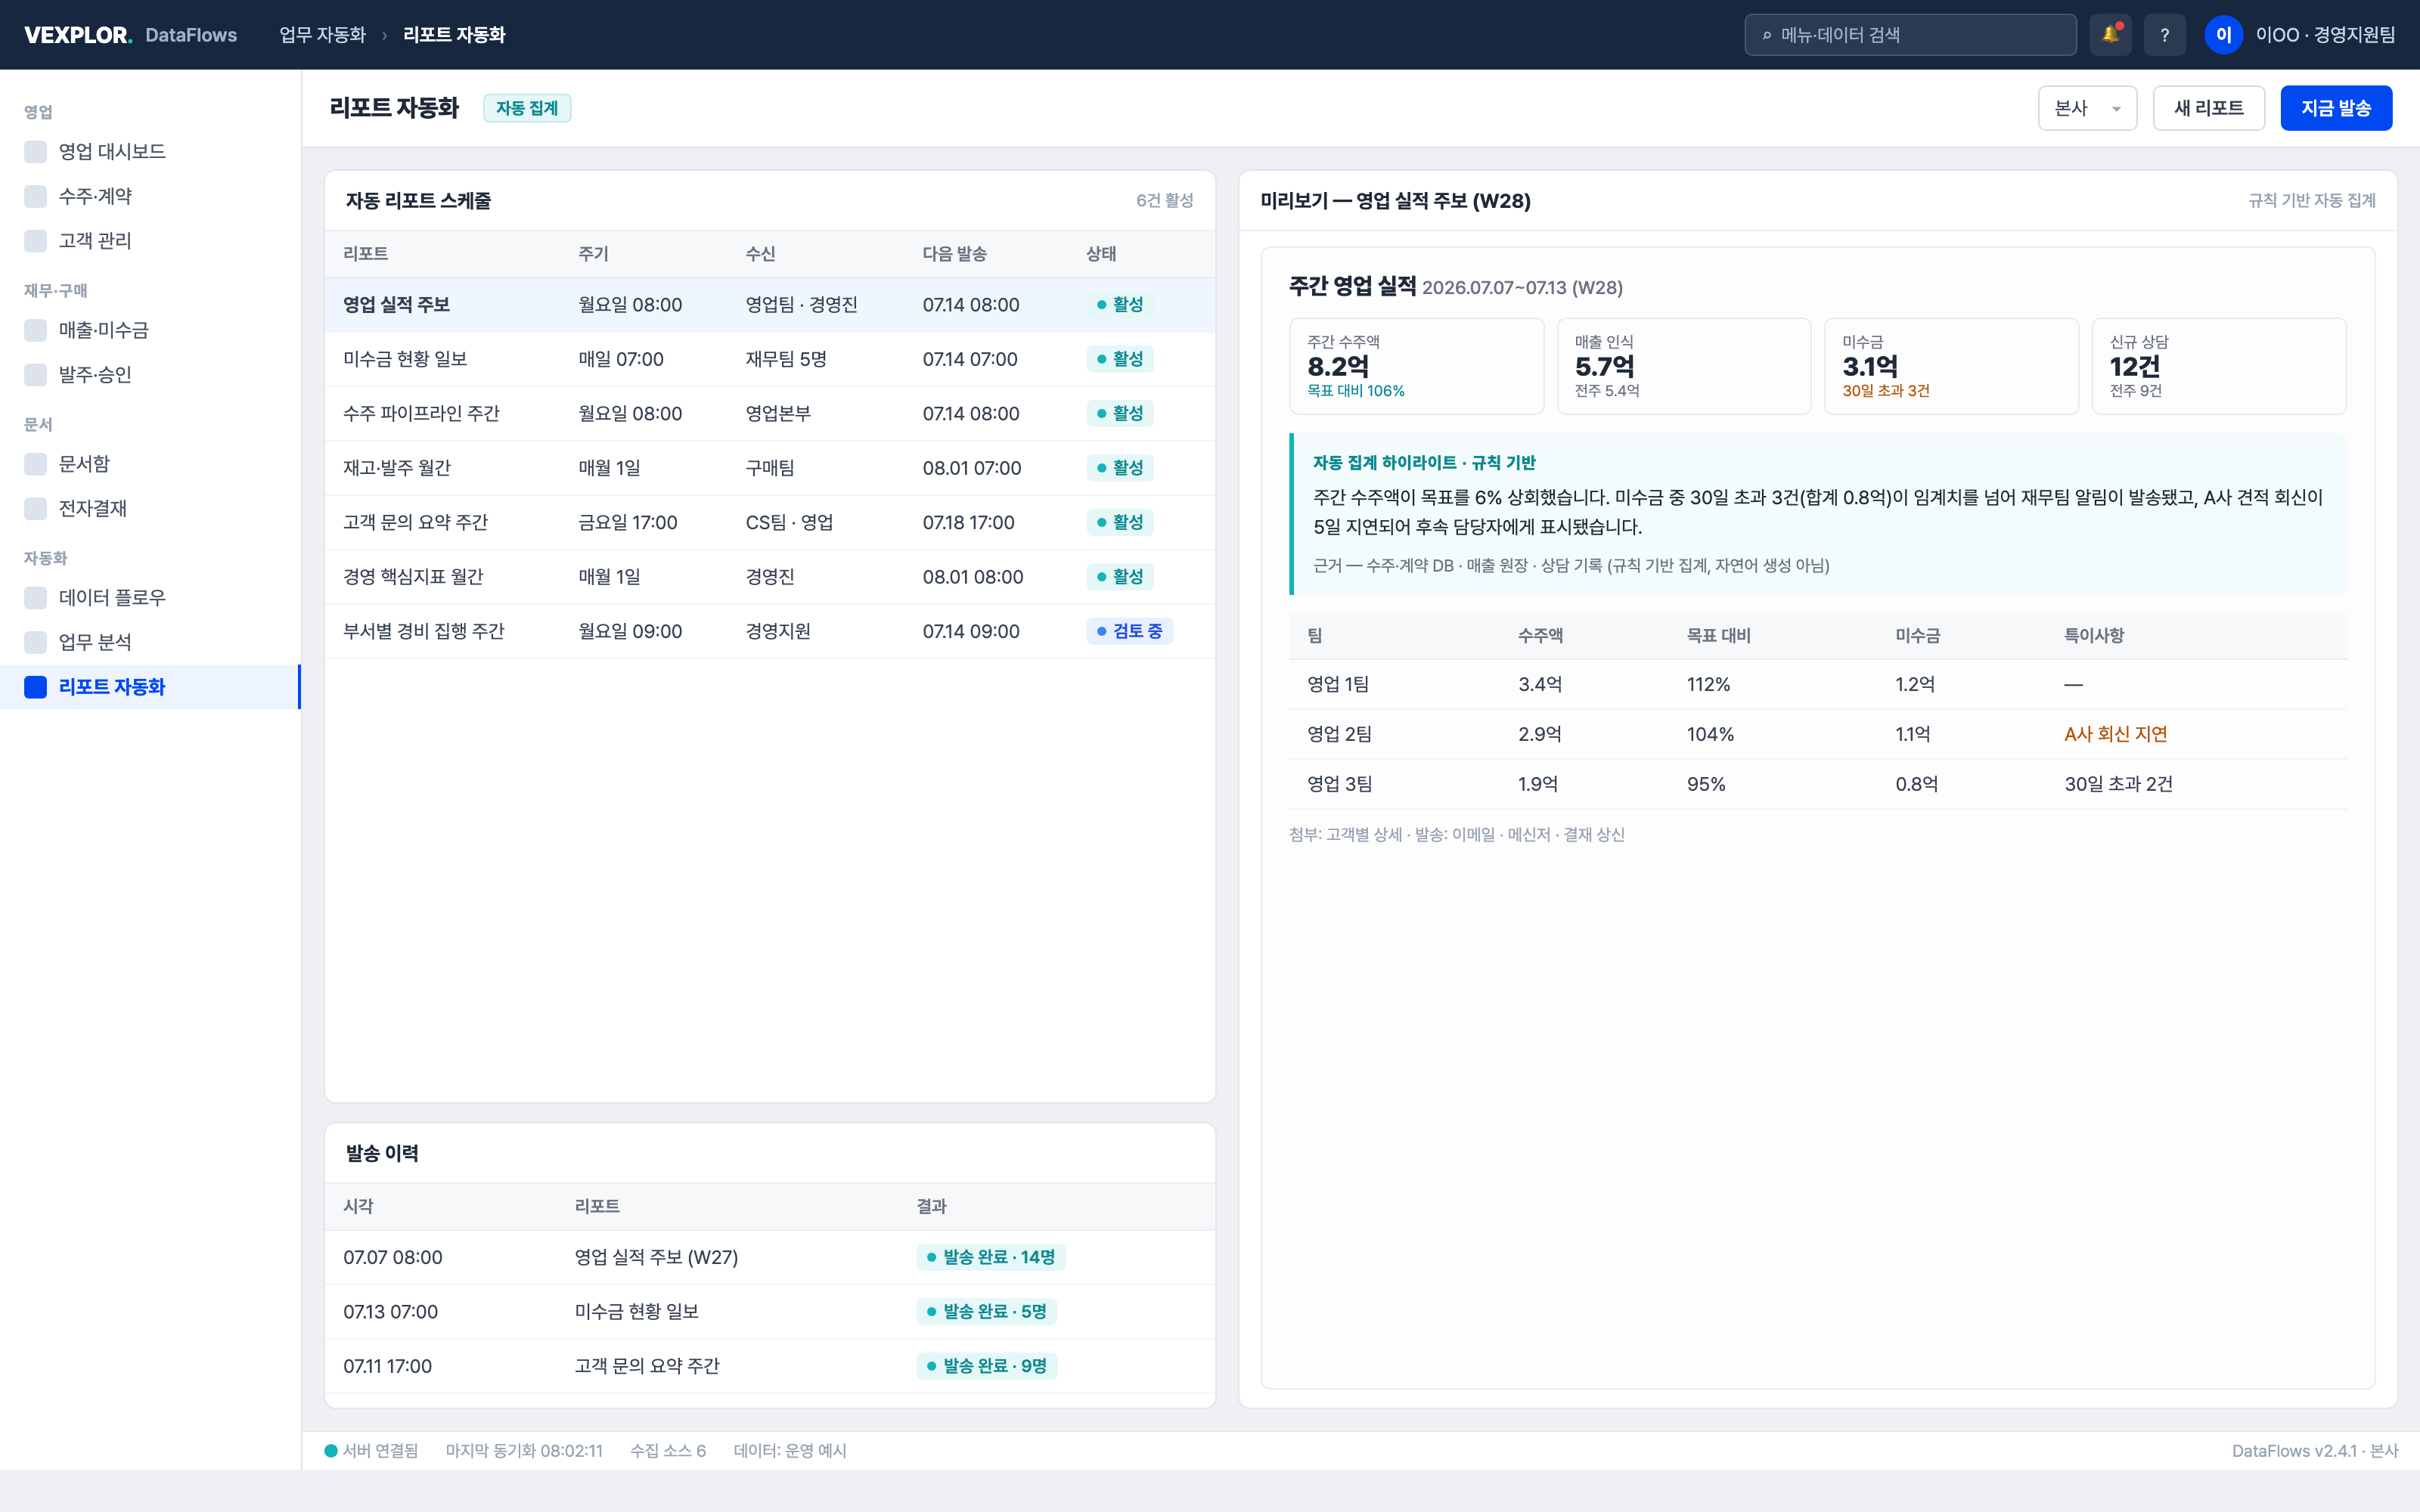The image size is (2420, 1512).
Task: Select the 수주 파이프라인 주간 row
Action: pos(770,414)
